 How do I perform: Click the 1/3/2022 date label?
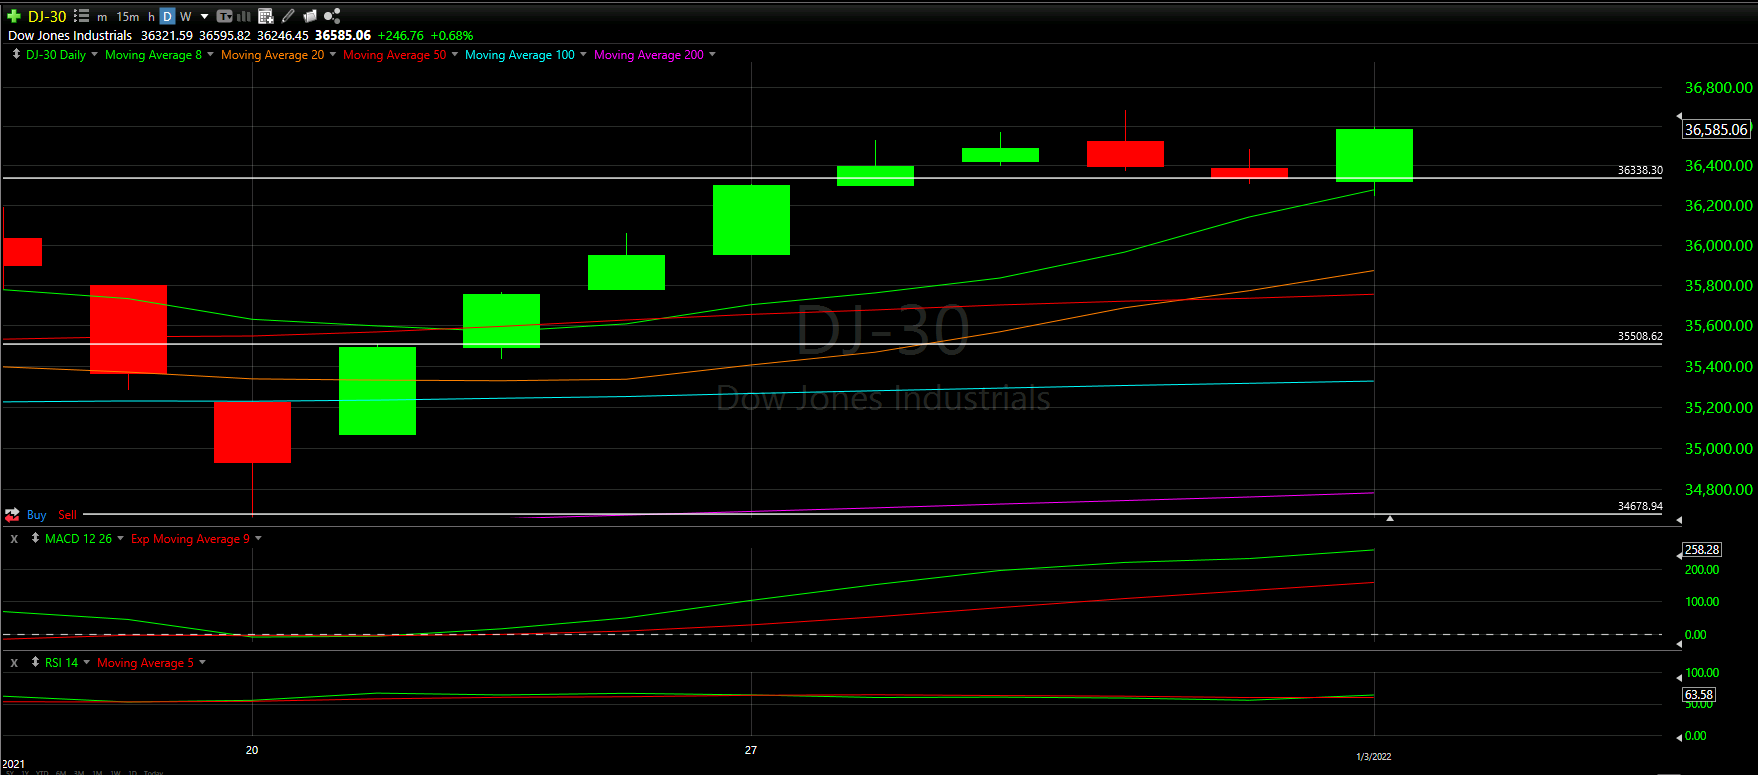click(x=1374, y=756)
